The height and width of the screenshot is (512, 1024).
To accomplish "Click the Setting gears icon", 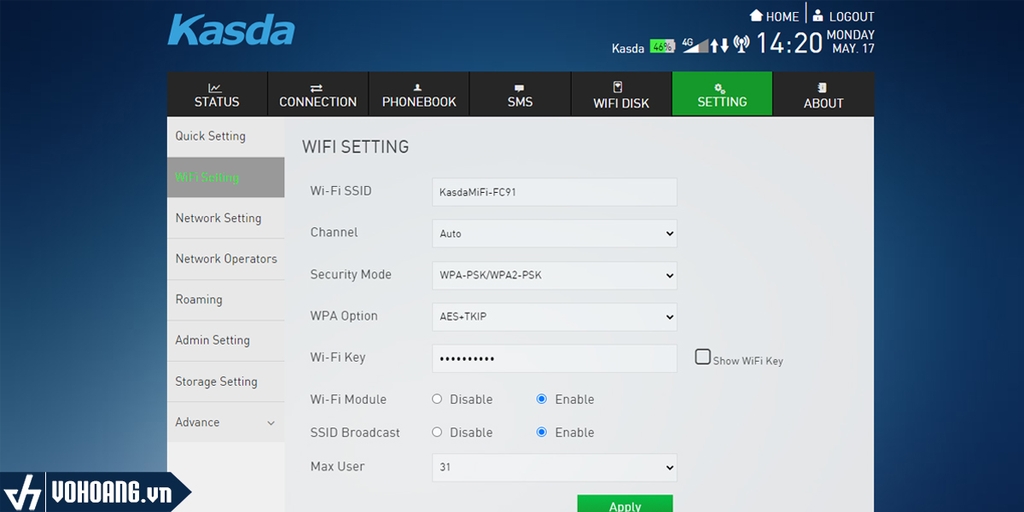I will 720,88.
